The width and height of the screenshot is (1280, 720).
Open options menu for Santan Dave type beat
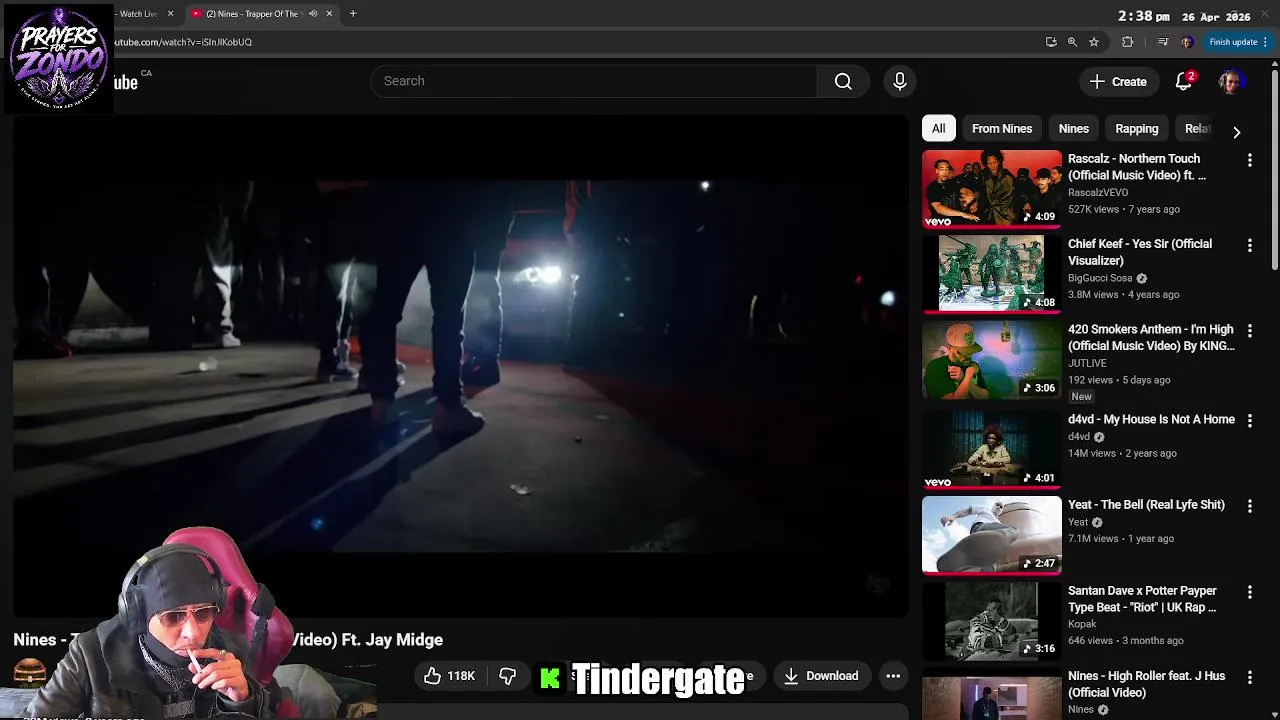pos(1250,592)
